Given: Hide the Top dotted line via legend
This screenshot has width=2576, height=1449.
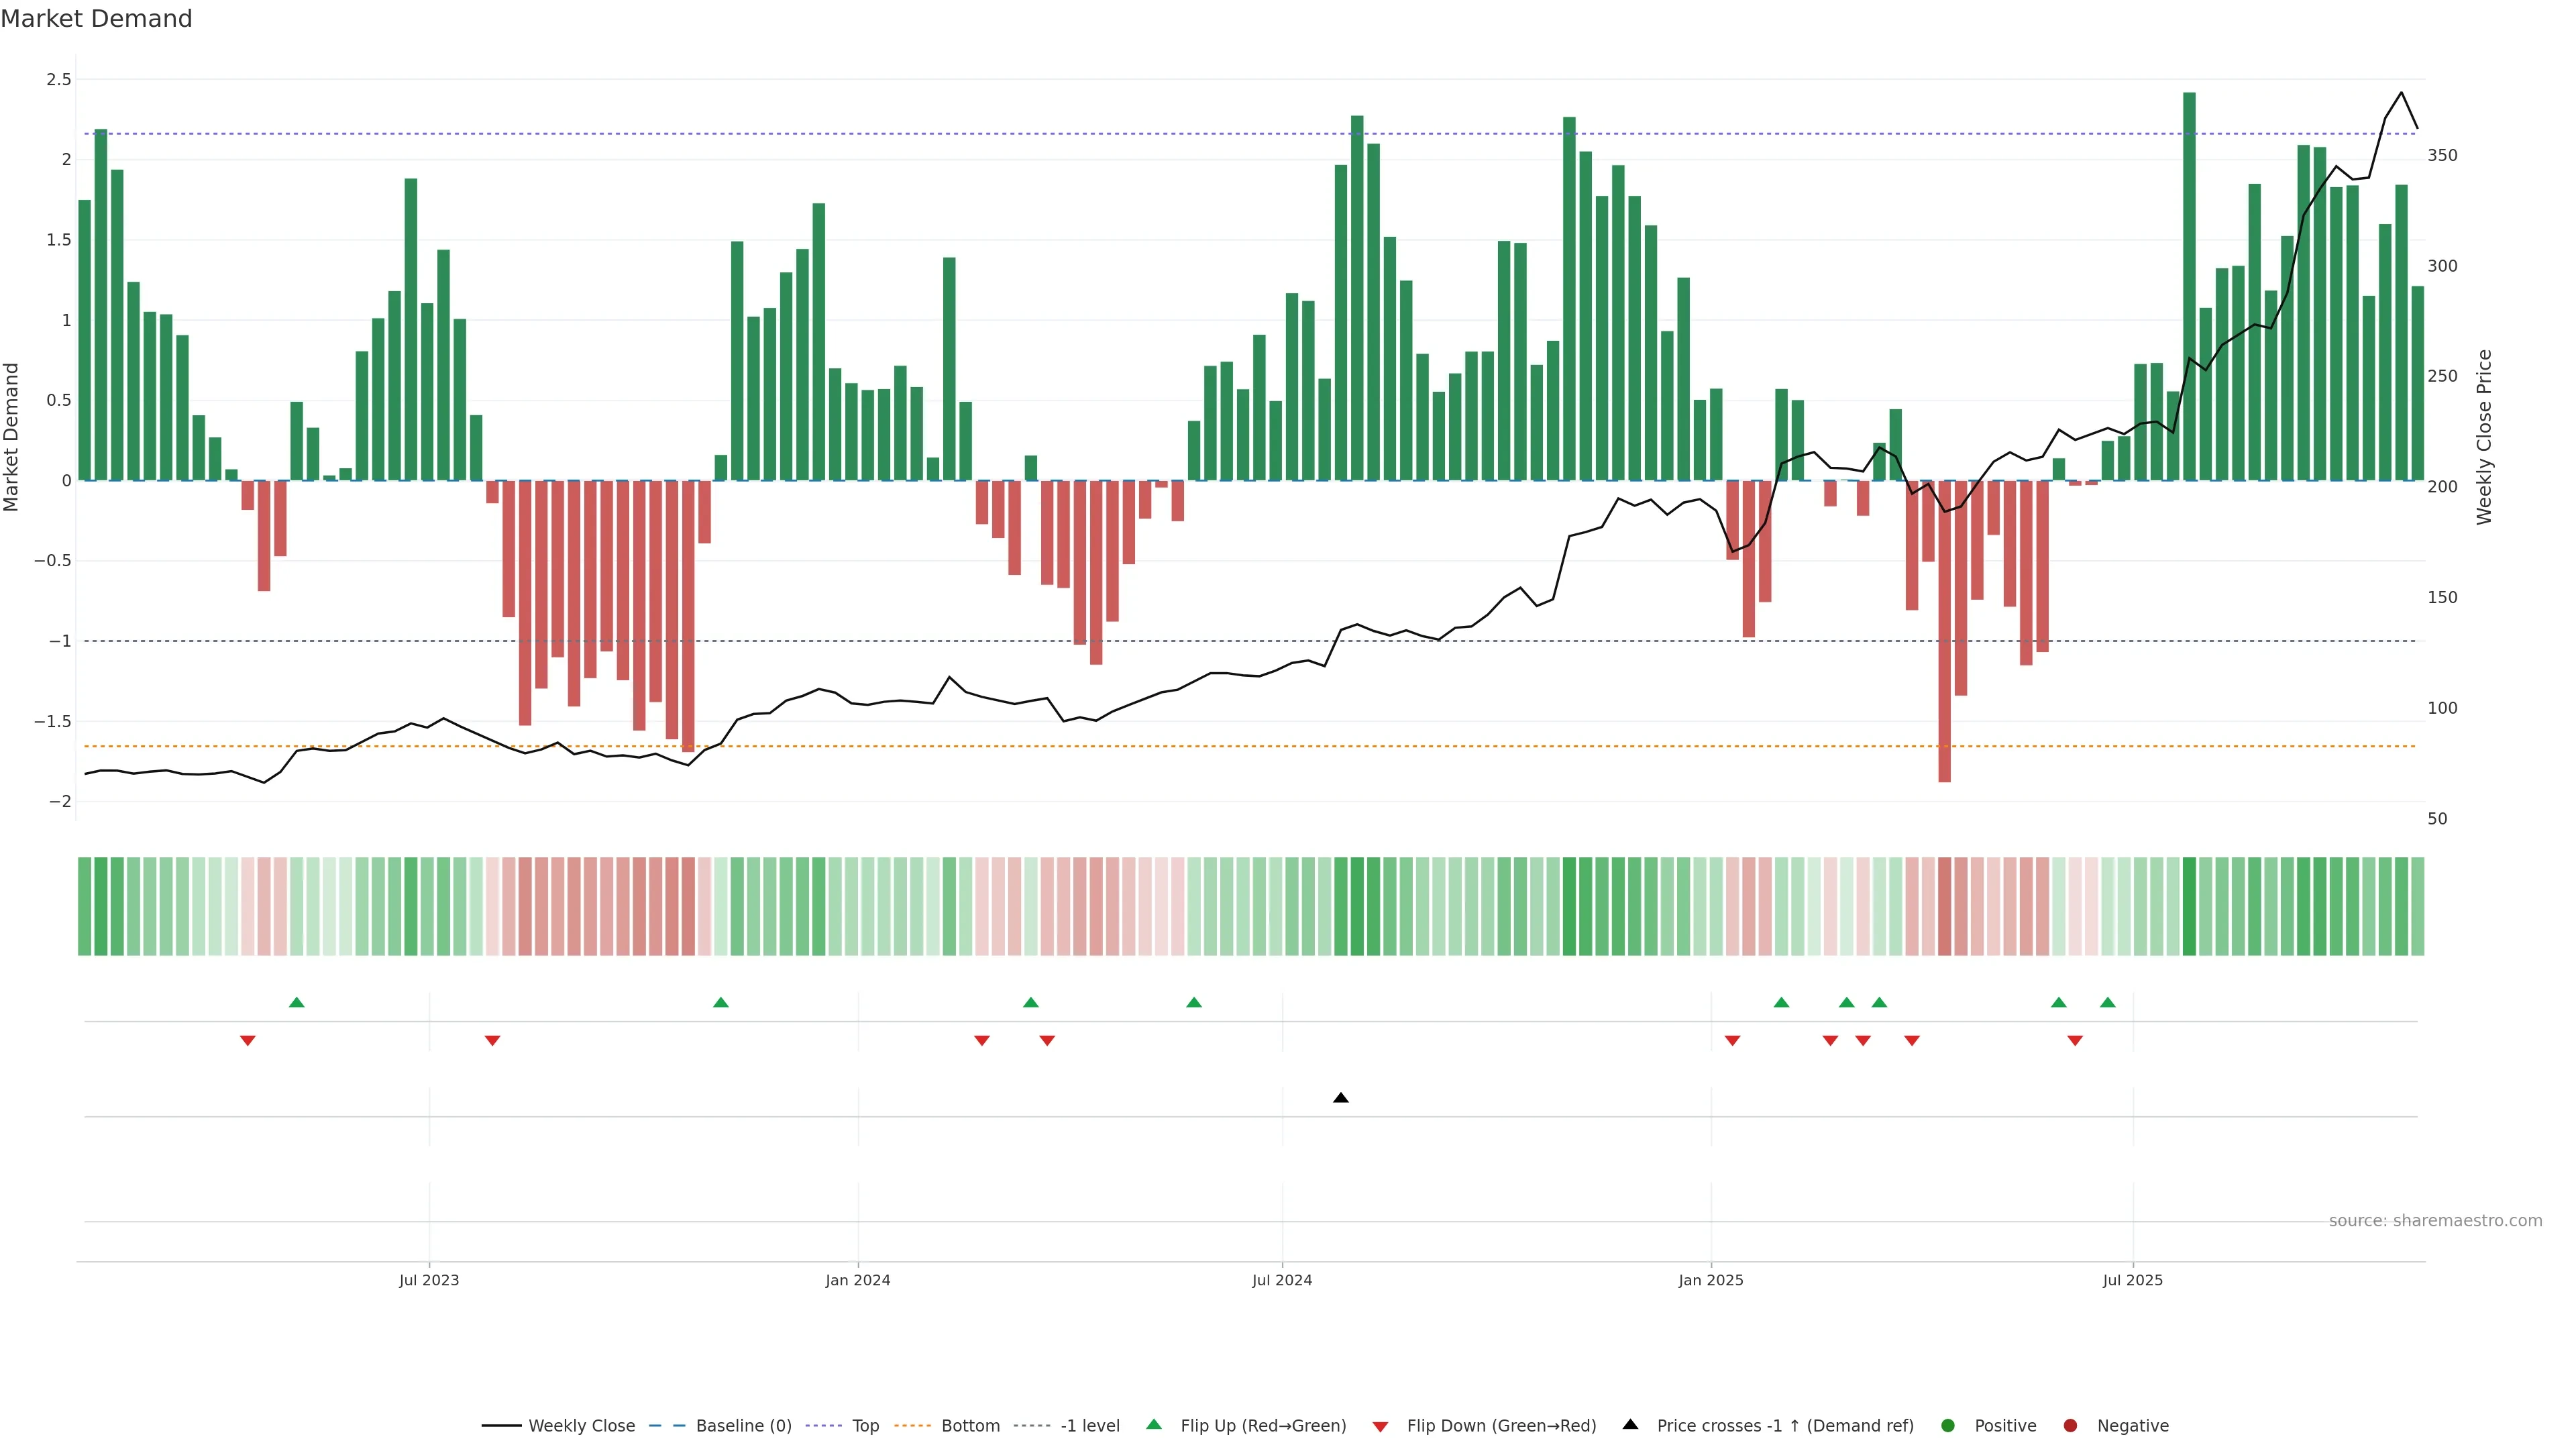Looking at the screenshot, I should (865, 1426).
